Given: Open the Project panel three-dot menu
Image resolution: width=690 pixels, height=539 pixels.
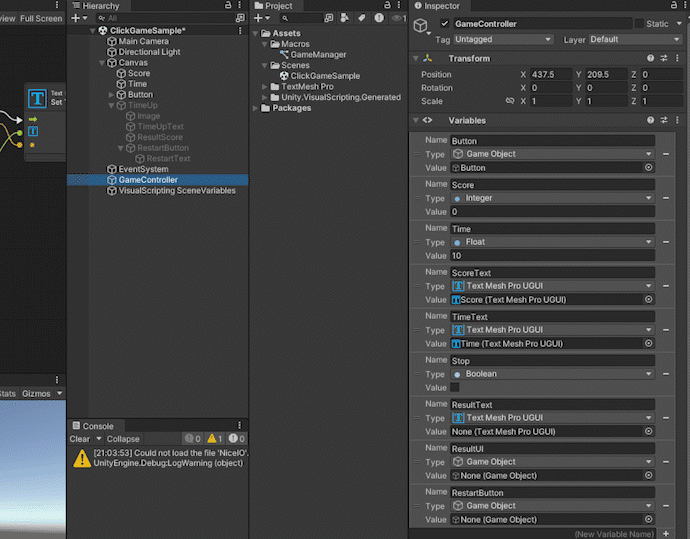Looking at the screenshot, I should pos(399,5).
